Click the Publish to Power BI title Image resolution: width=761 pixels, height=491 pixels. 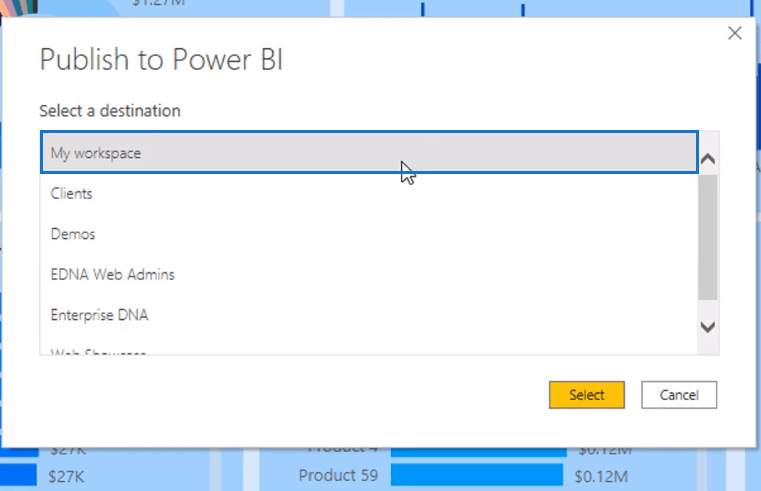pyautogui.click(x=161, y=60)
